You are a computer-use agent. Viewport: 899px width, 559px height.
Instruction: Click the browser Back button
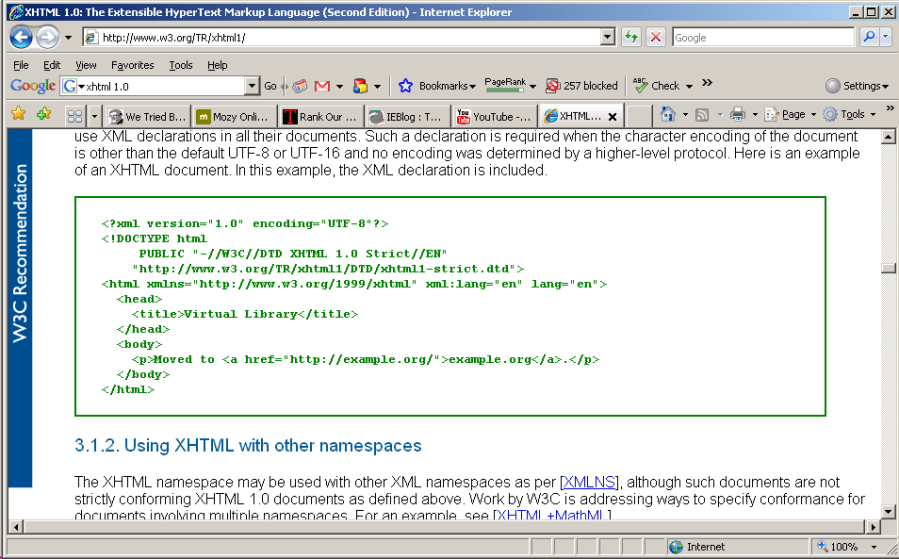(21, 37)
